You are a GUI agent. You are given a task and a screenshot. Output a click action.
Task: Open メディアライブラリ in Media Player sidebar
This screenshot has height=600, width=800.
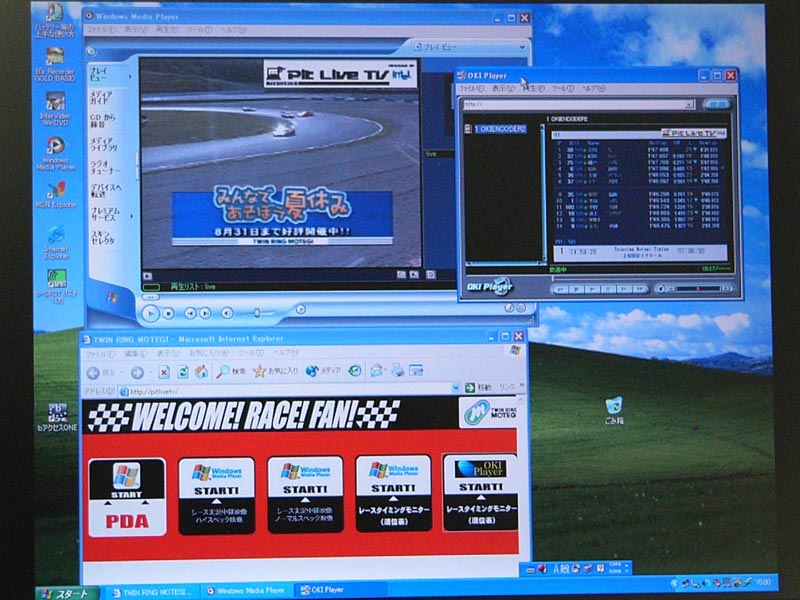pos(104,144)
